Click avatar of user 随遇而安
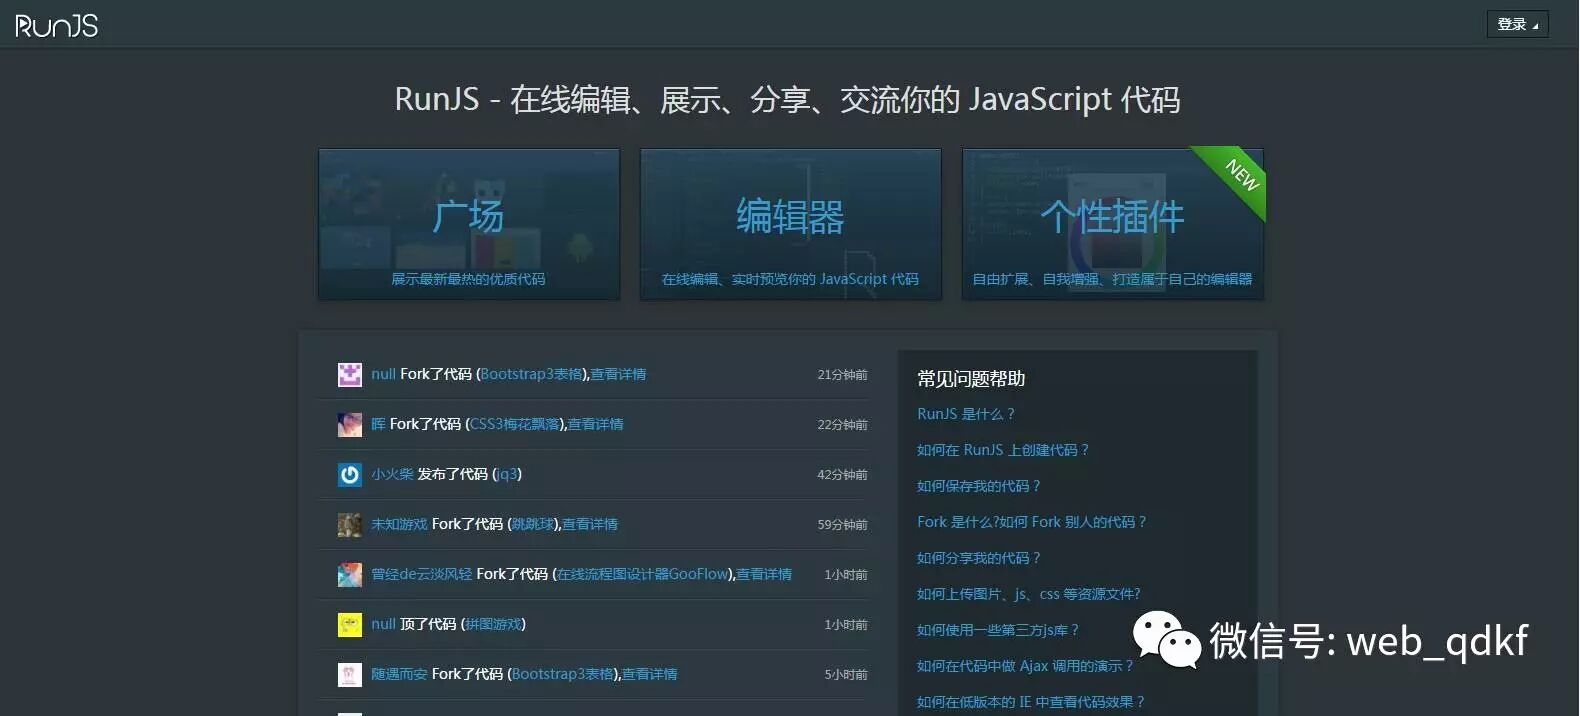Image resolution: width=1580 pixels, height=716 pixels. coord(350,675)
